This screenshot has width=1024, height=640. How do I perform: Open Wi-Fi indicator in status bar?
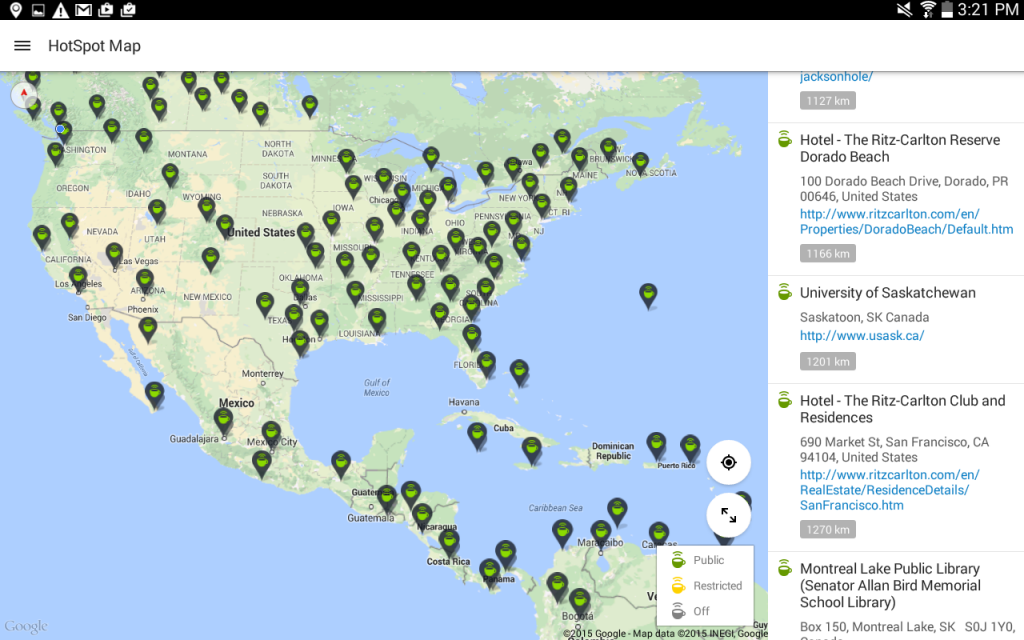click(x=927, y=10)
